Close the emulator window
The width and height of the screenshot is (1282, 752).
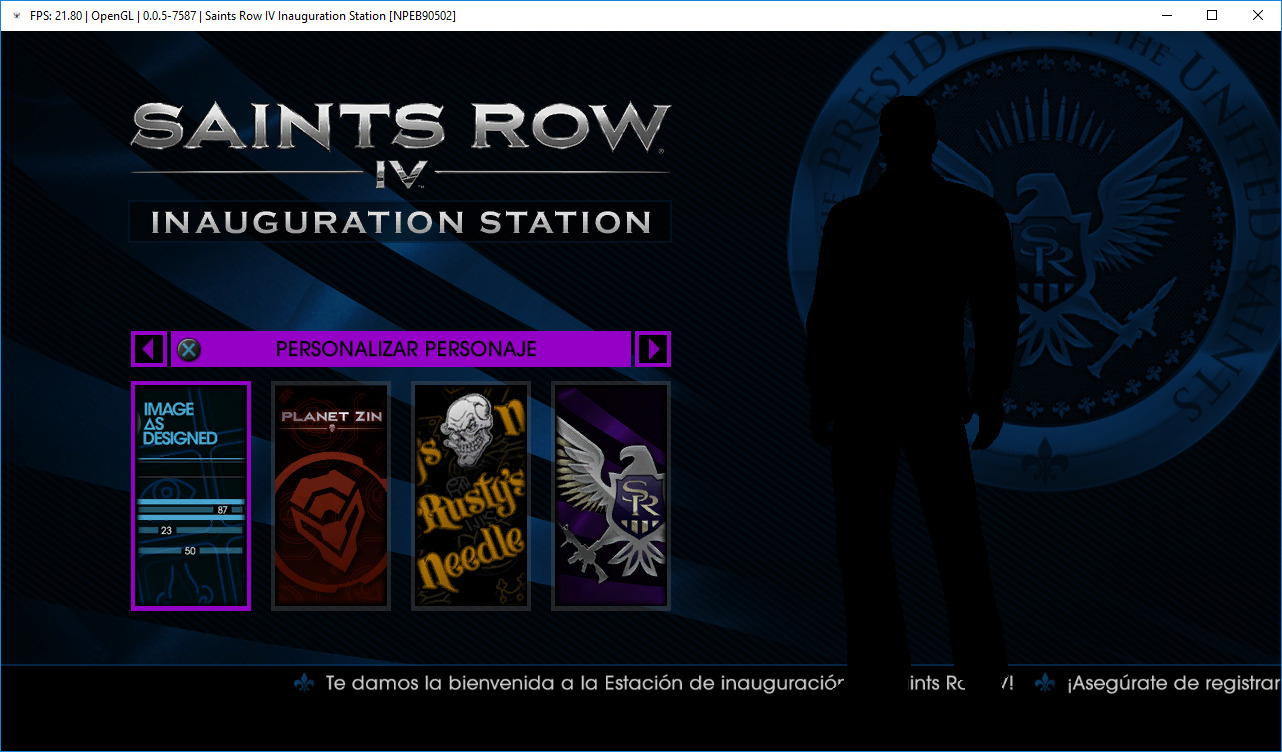coord(1258,15)
